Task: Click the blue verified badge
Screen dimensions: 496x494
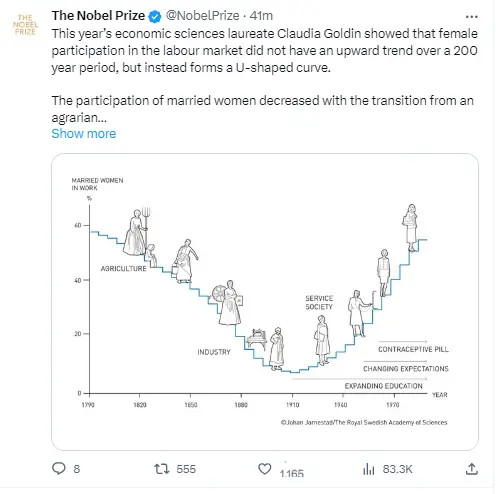Action: click(x=155, y=16)
